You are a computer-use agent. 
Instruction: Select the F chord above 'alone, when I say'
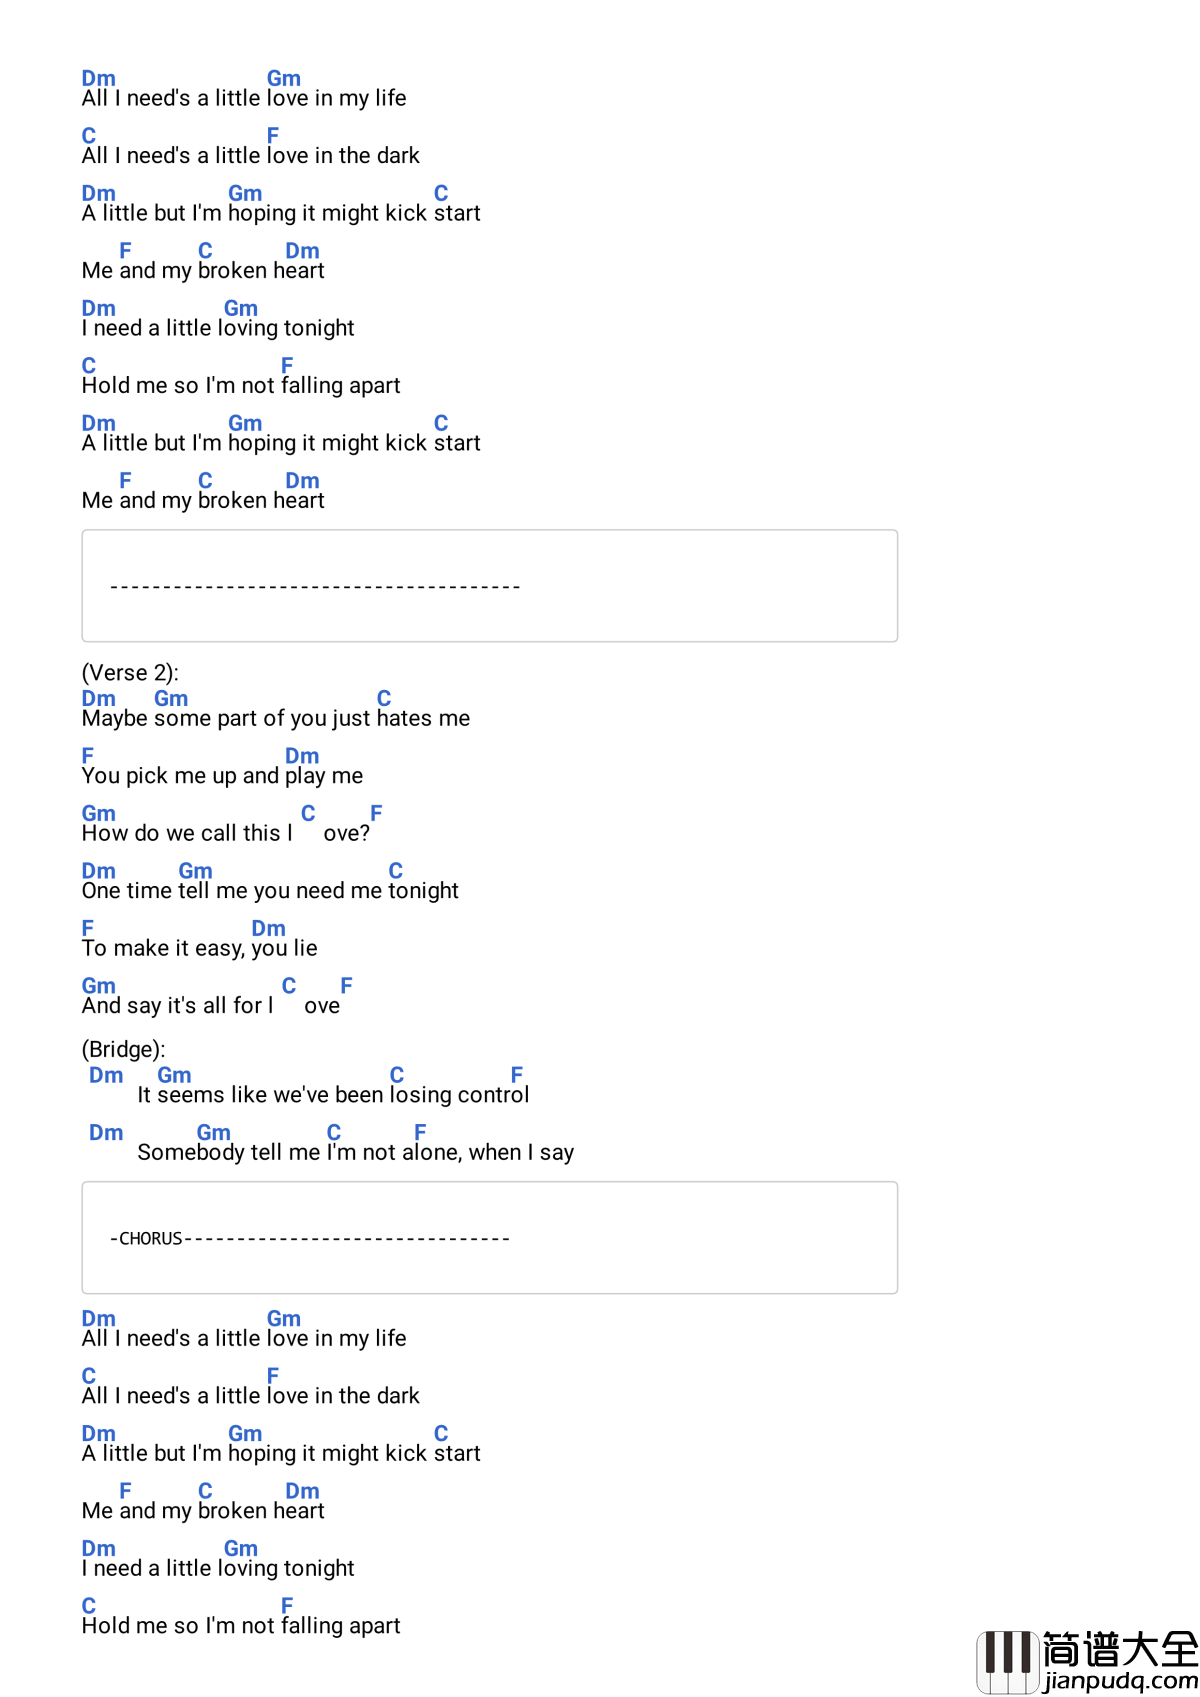point(421,1132)
